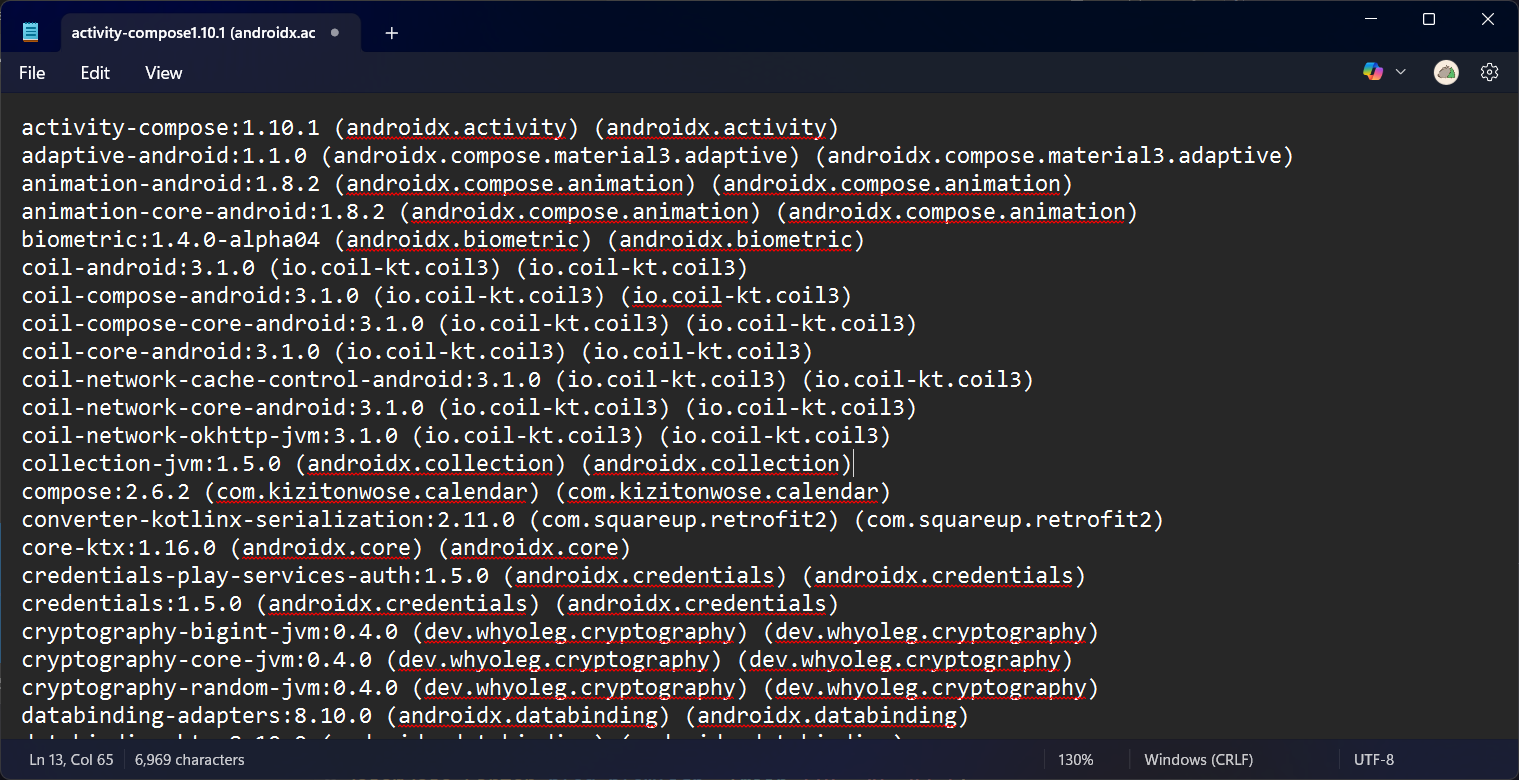Click the coil-network-core-android:3.1.0 line
Screen dimensions: 1519x780
pos(469,408)
